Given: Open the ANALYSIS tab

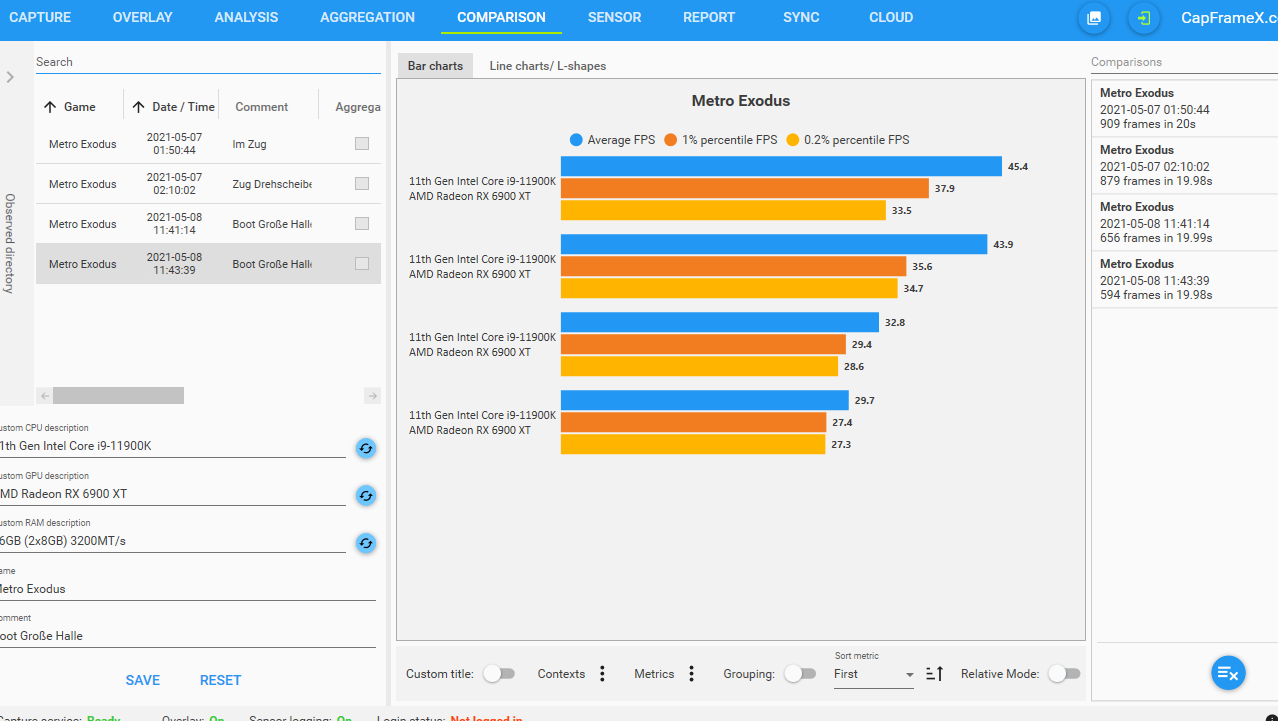Looking at the screenshot, I should 246,17.
